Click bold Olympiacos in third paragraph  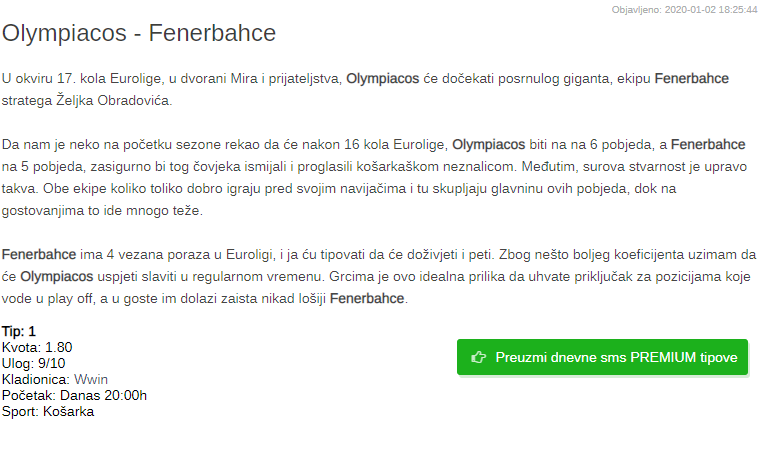[57, 276]
